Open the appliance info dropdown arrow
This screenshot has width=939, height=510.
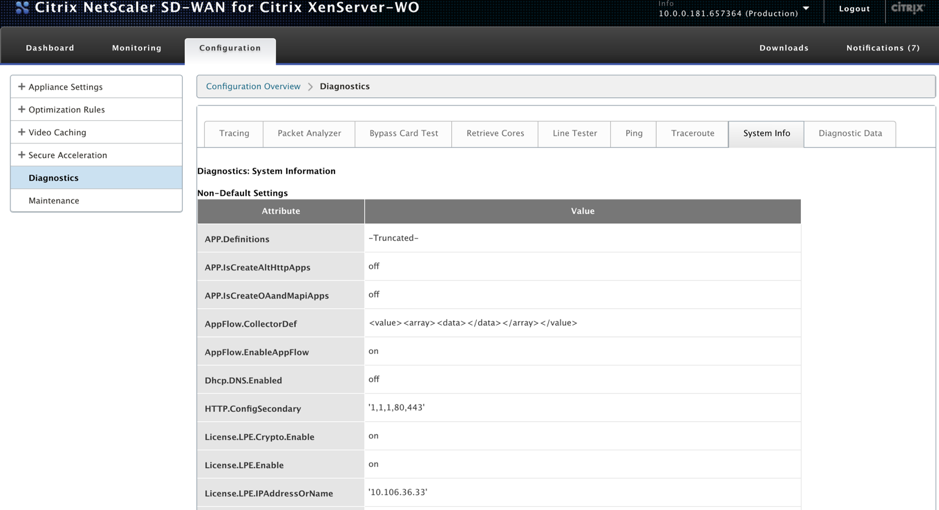pos(806,8)
